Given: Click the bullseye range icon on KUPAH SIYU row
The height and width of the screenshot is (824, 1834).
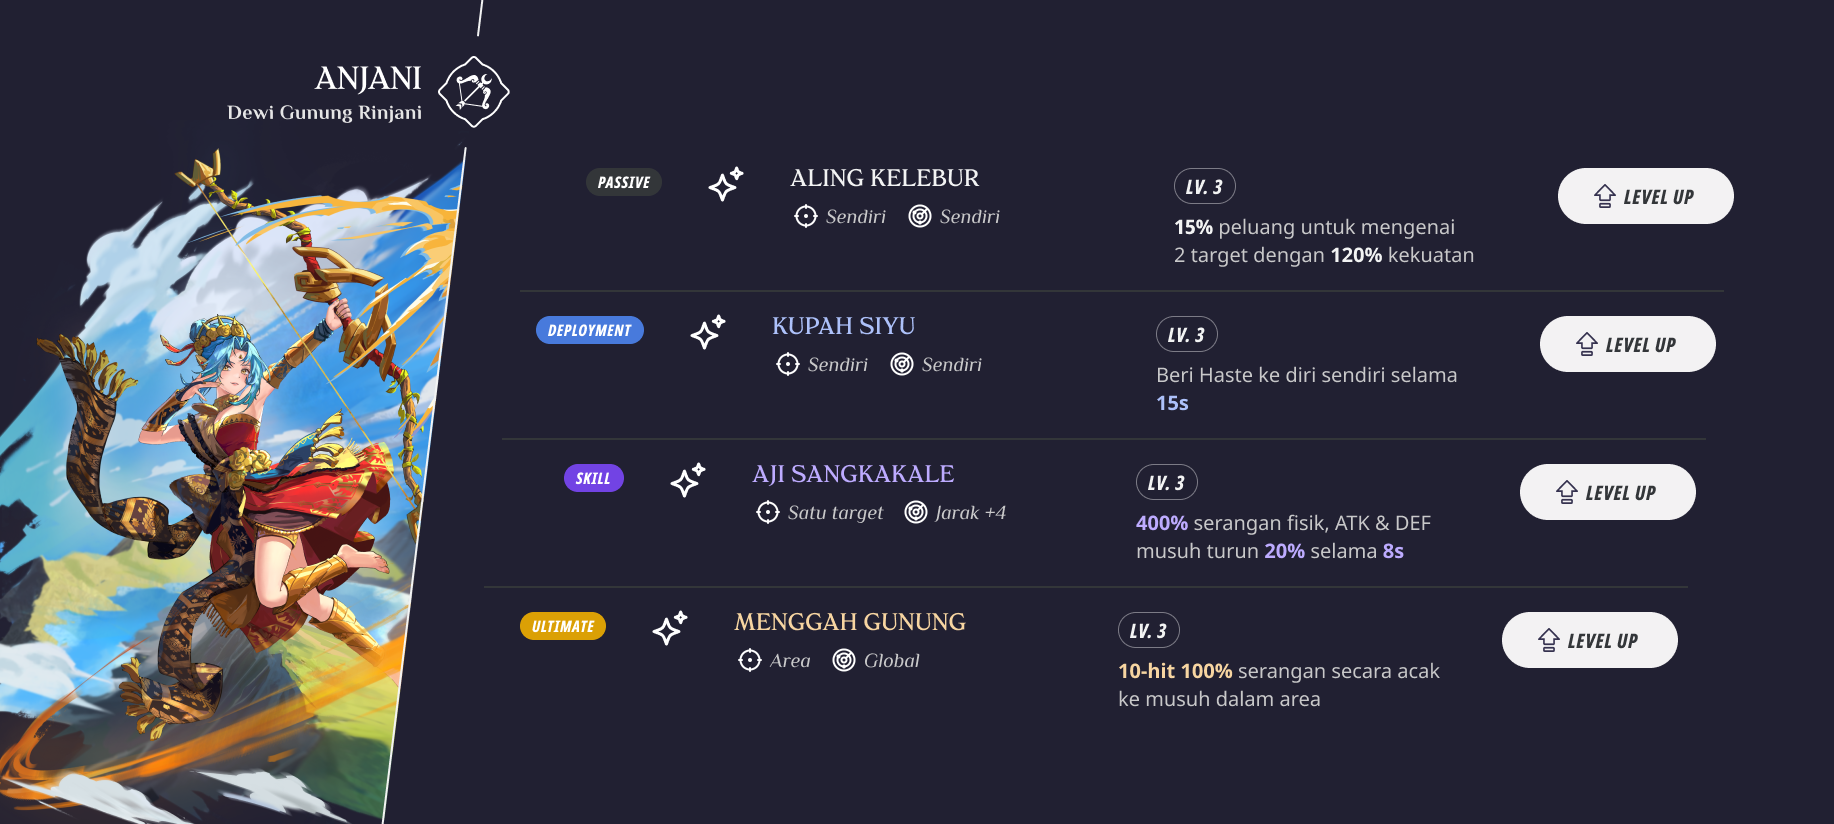Looking at the screenshot, I should click(901, 365).
